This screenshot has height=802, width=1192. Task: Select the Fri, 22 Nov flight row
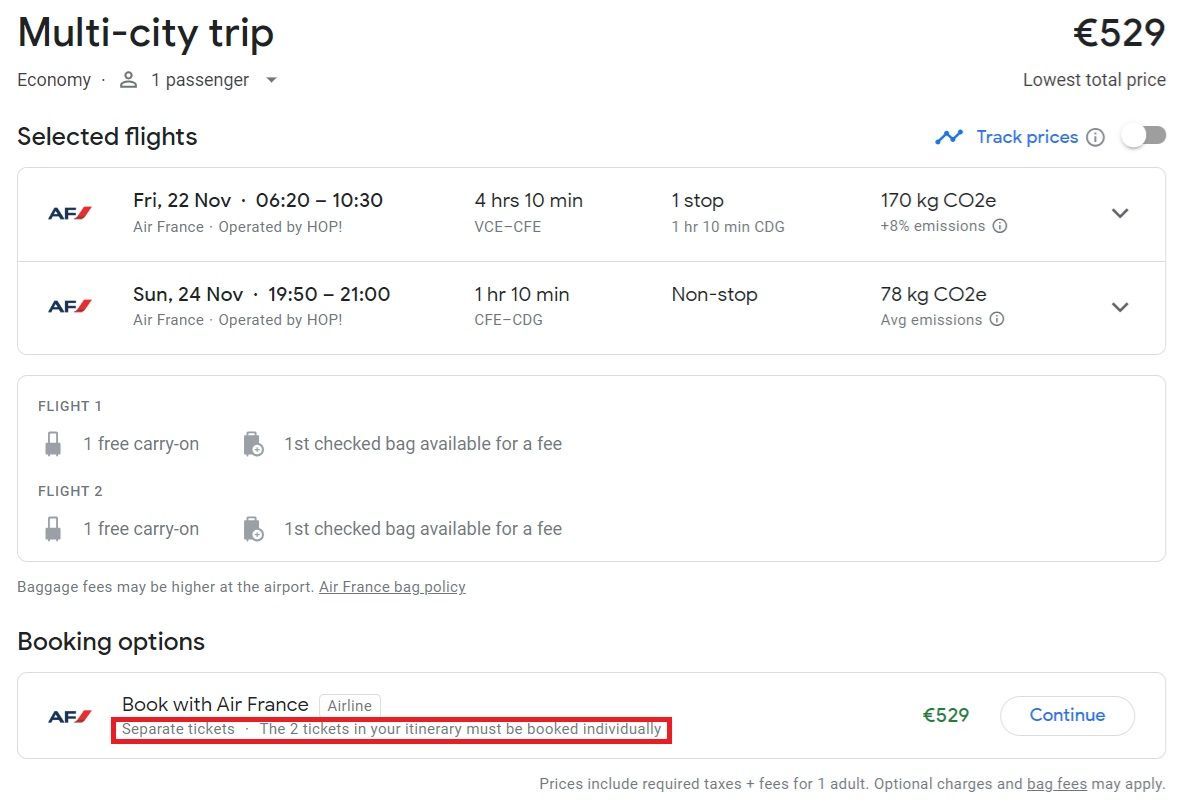click(x=560, y=213)
